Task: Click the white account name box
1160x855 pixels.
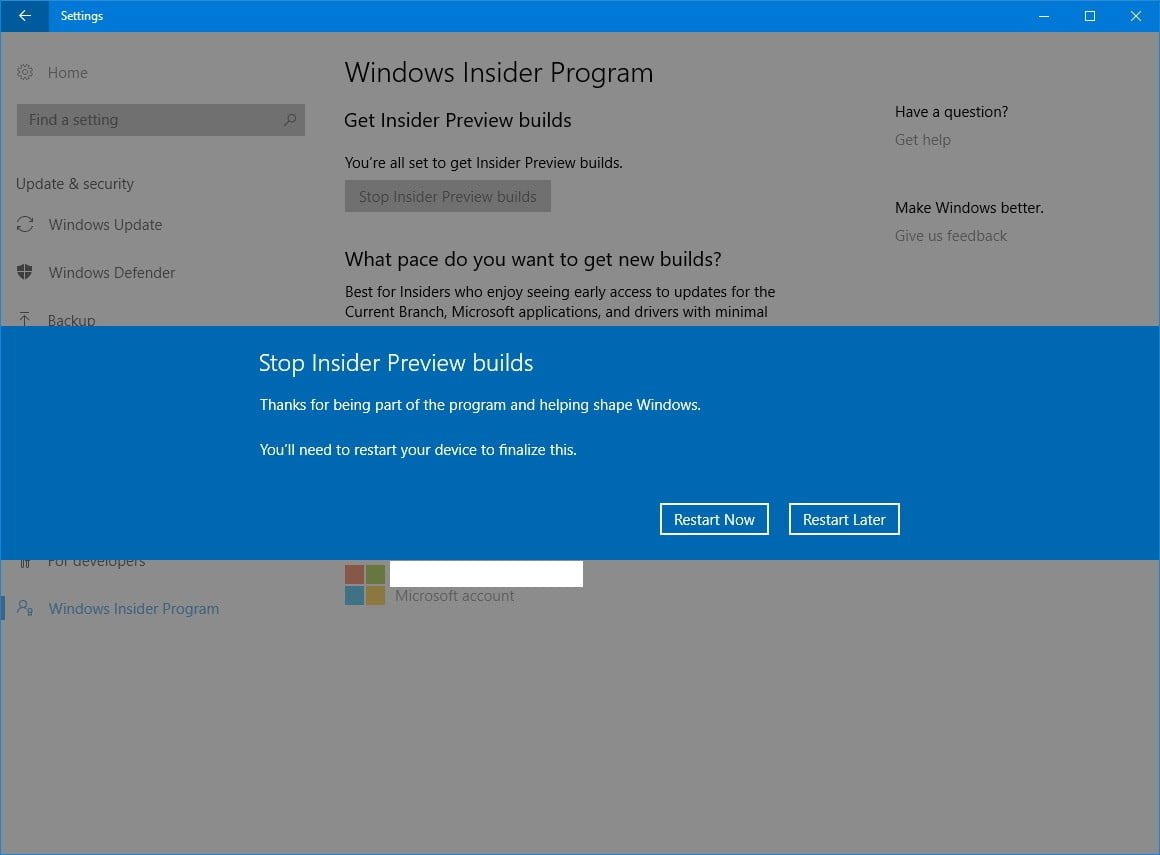Action: 486,573
